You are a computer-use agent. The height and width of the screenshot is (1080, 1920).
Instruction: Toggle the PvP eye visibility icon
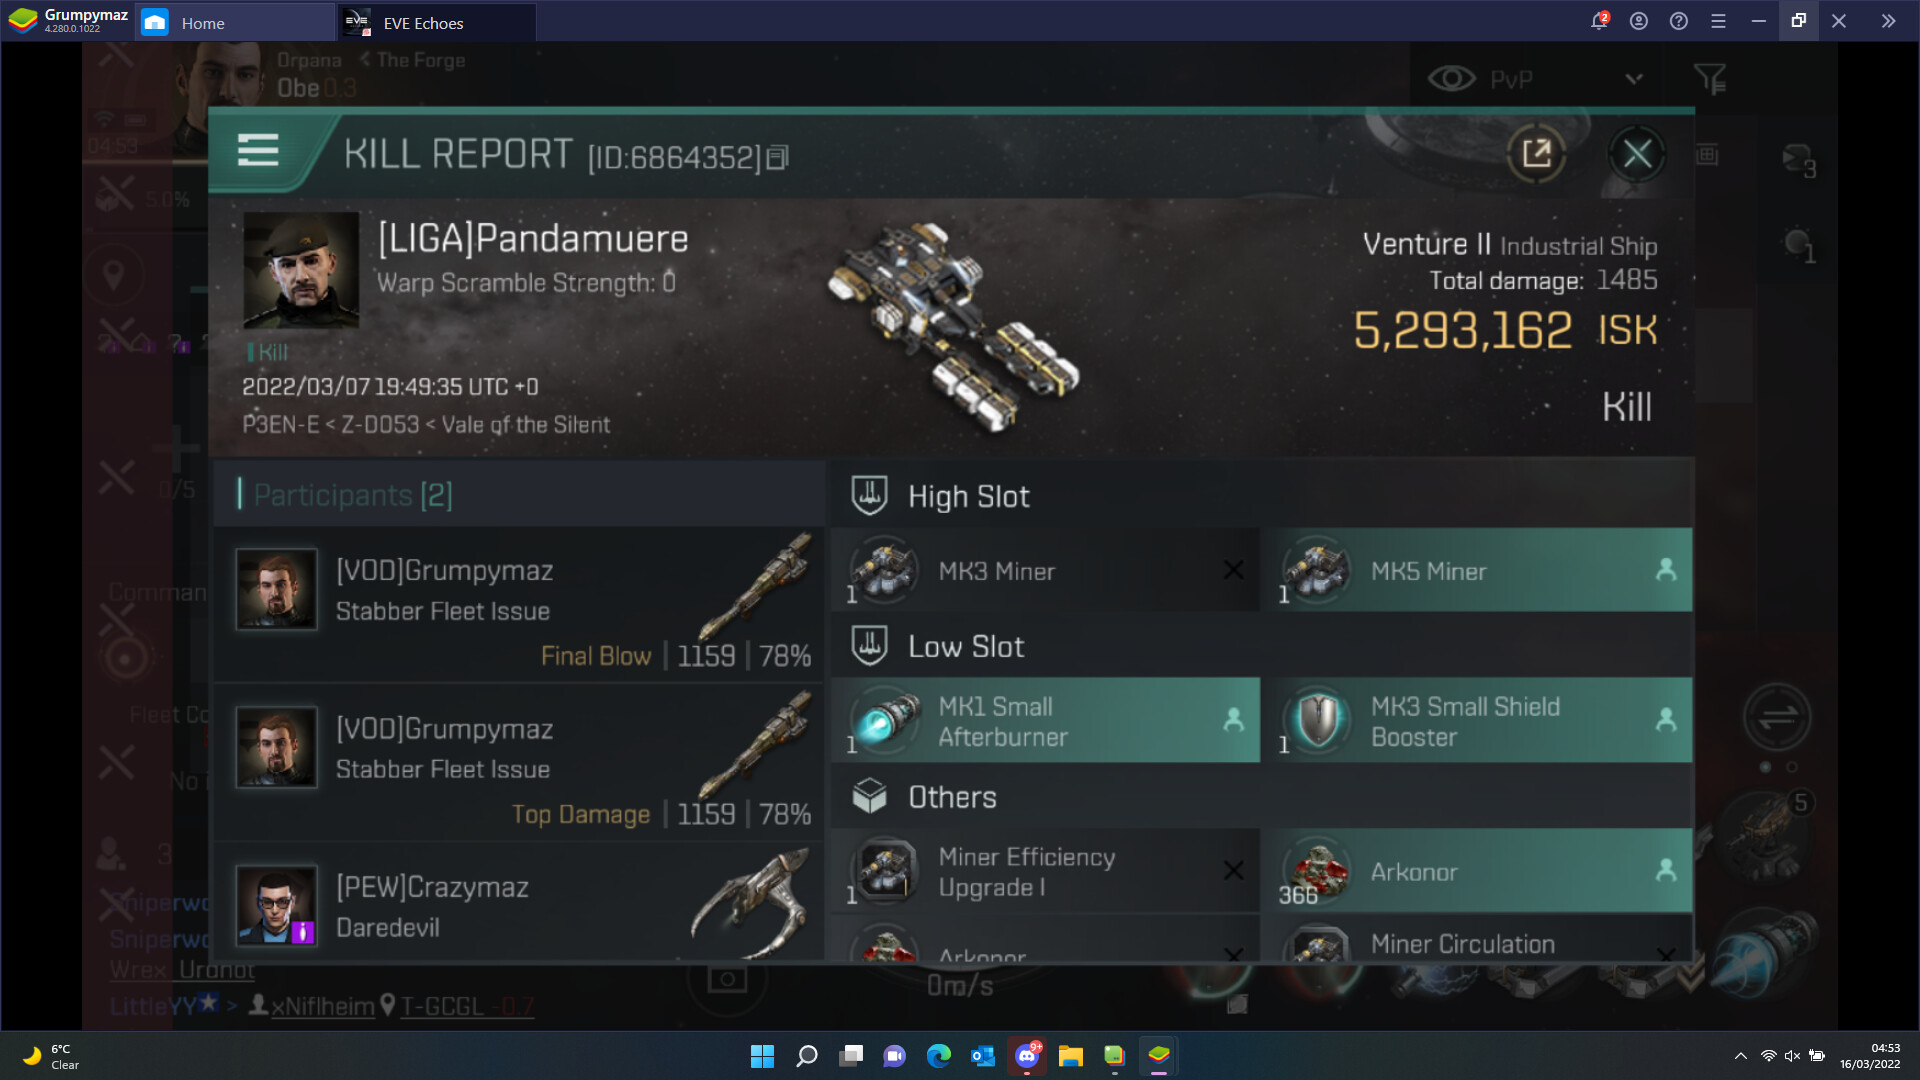point(1451,79)
